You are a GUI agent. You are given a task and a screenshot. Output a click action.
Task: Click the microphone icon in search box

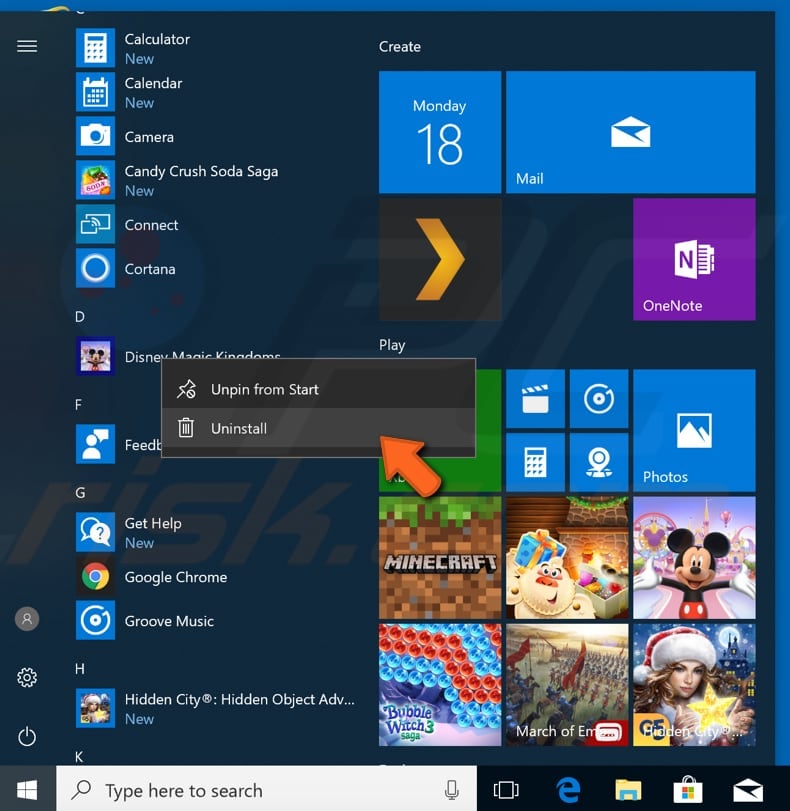point(452,790)
